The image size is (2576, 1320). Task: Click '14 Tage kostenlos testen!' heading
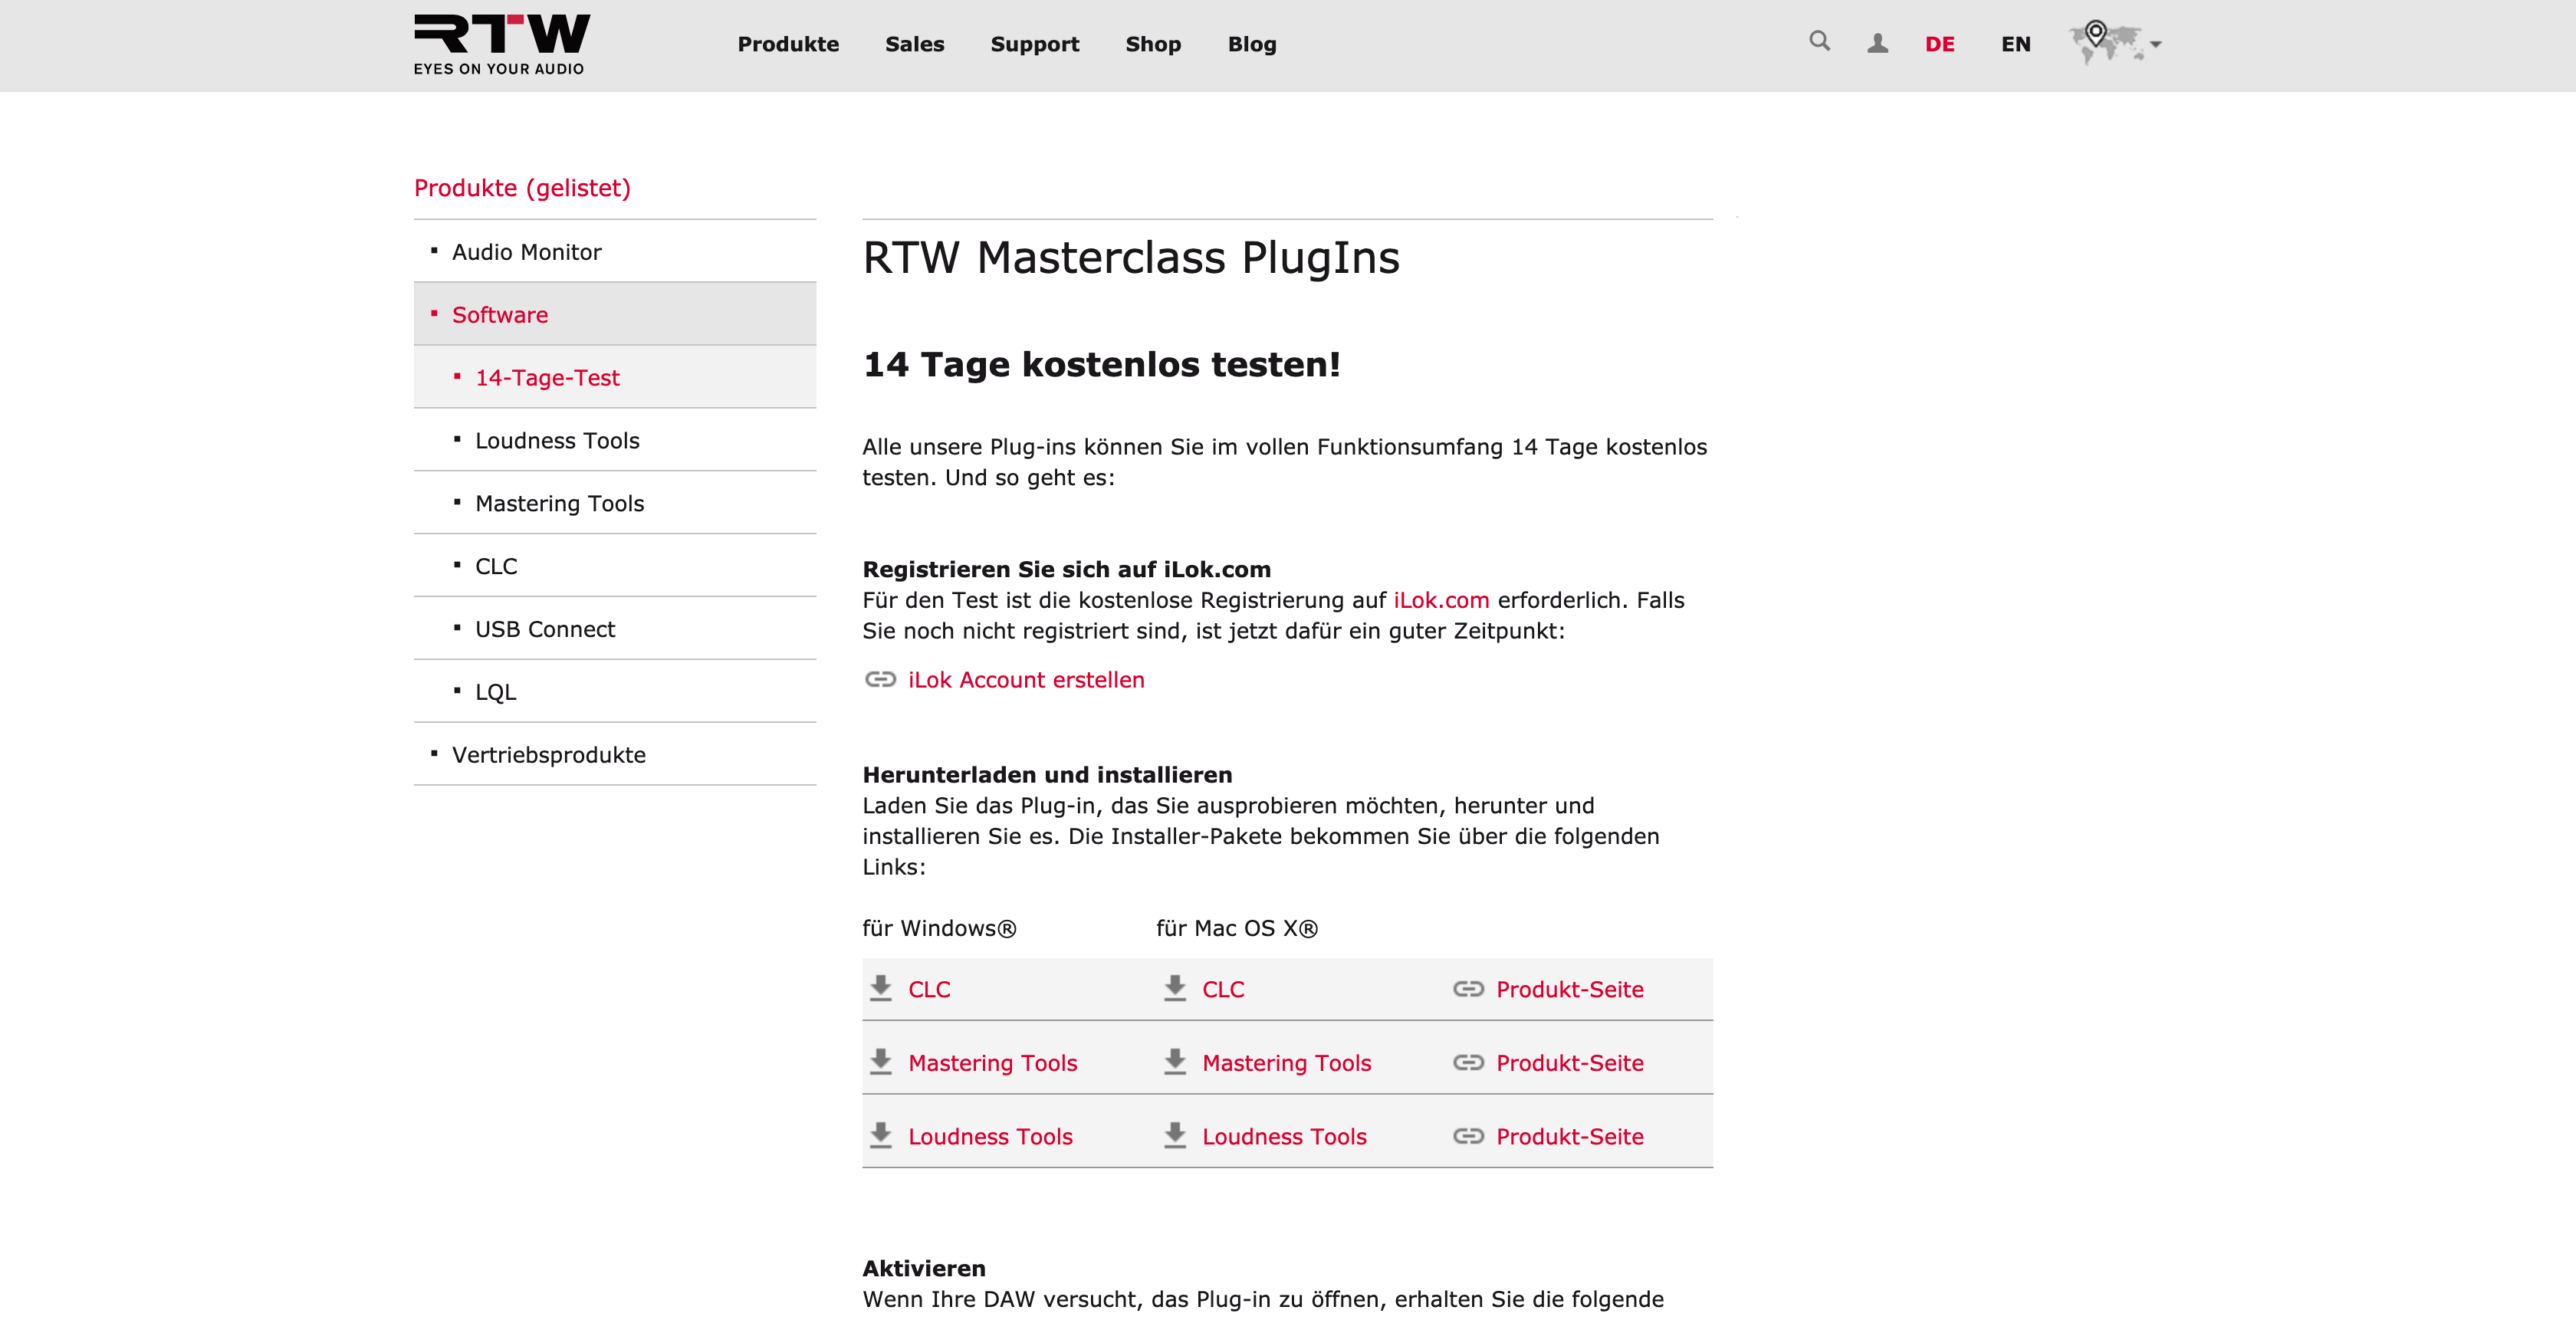[x=1101, y=365]
